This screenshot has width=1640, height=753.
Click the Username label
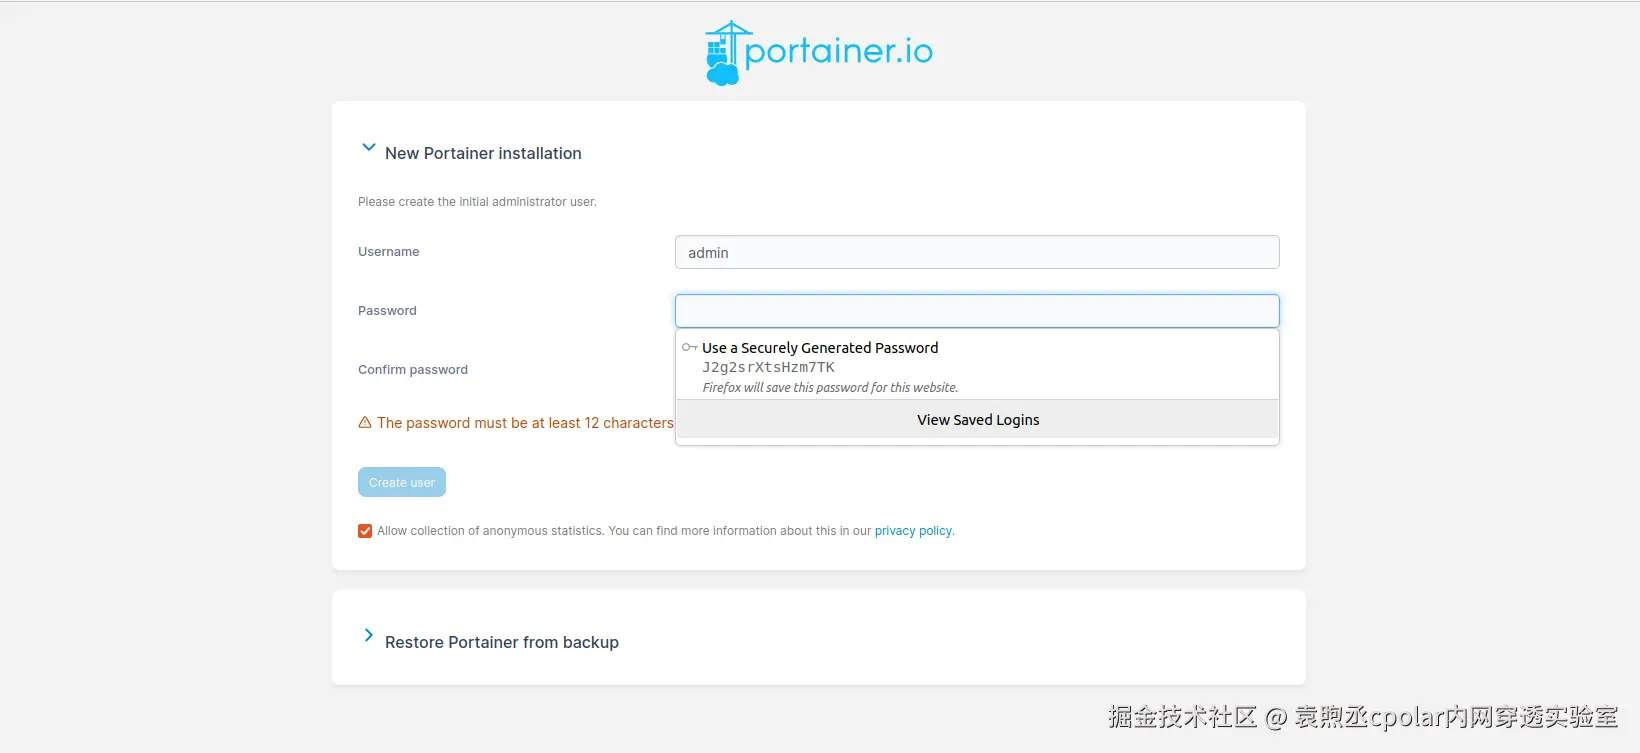coord(389,252)
